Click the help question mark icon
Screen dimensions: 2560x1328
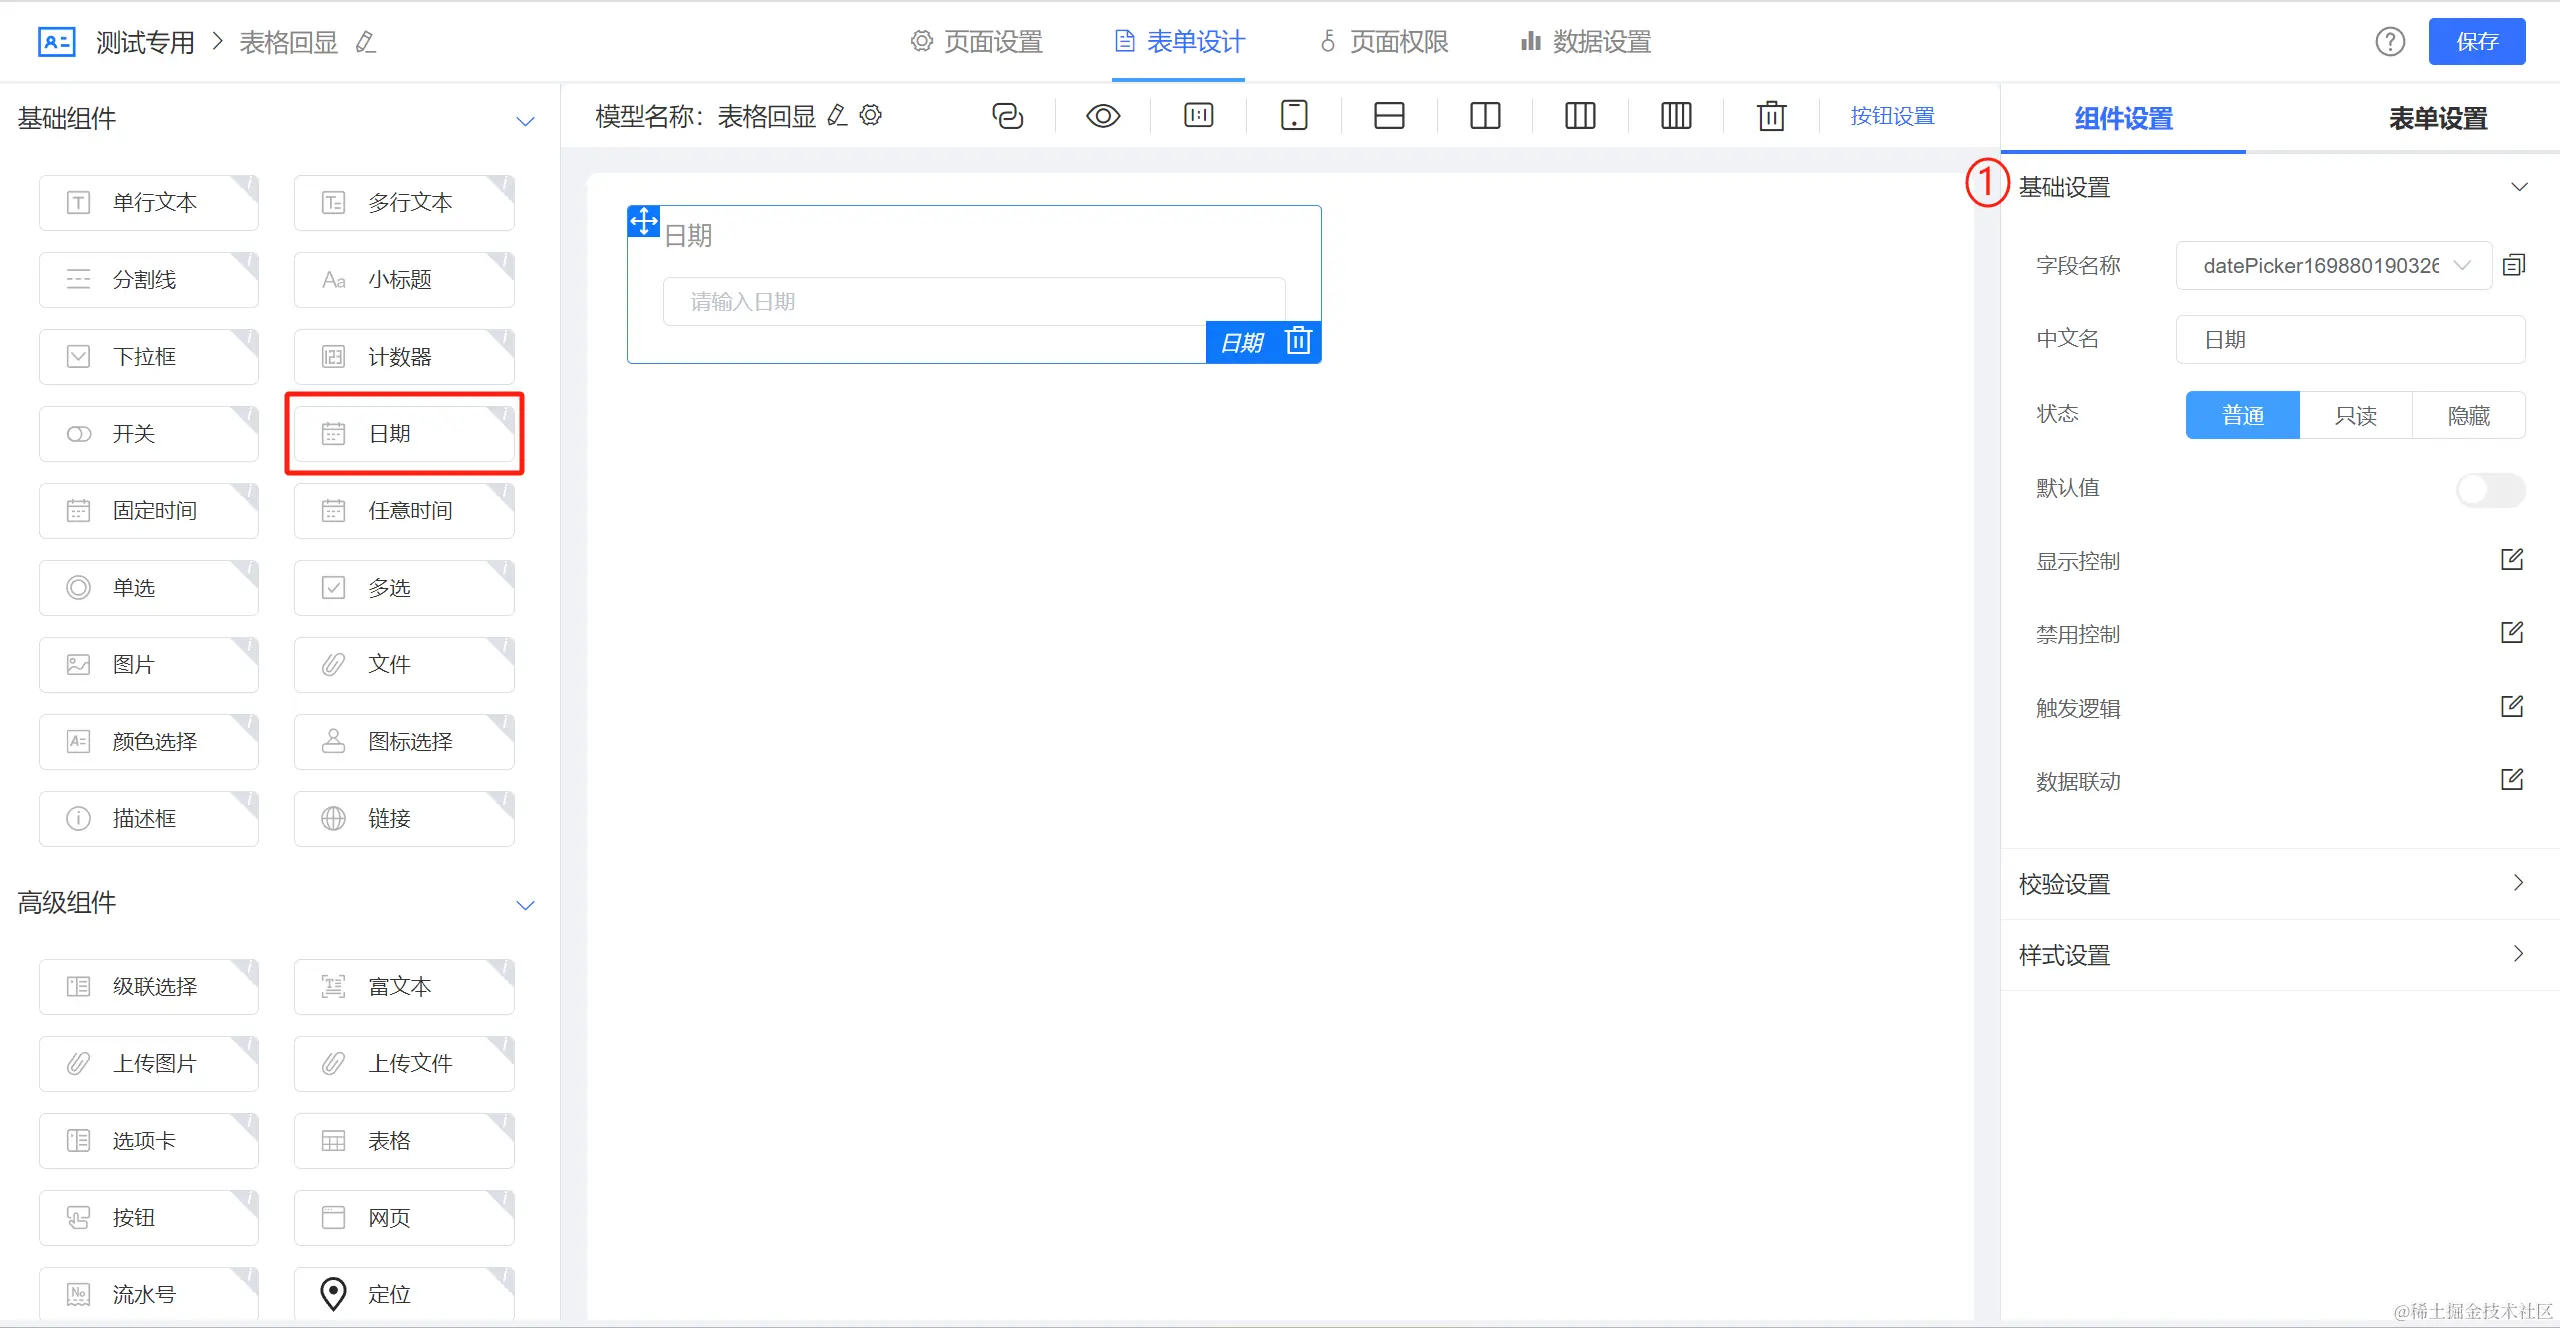tap(2390, 42)
